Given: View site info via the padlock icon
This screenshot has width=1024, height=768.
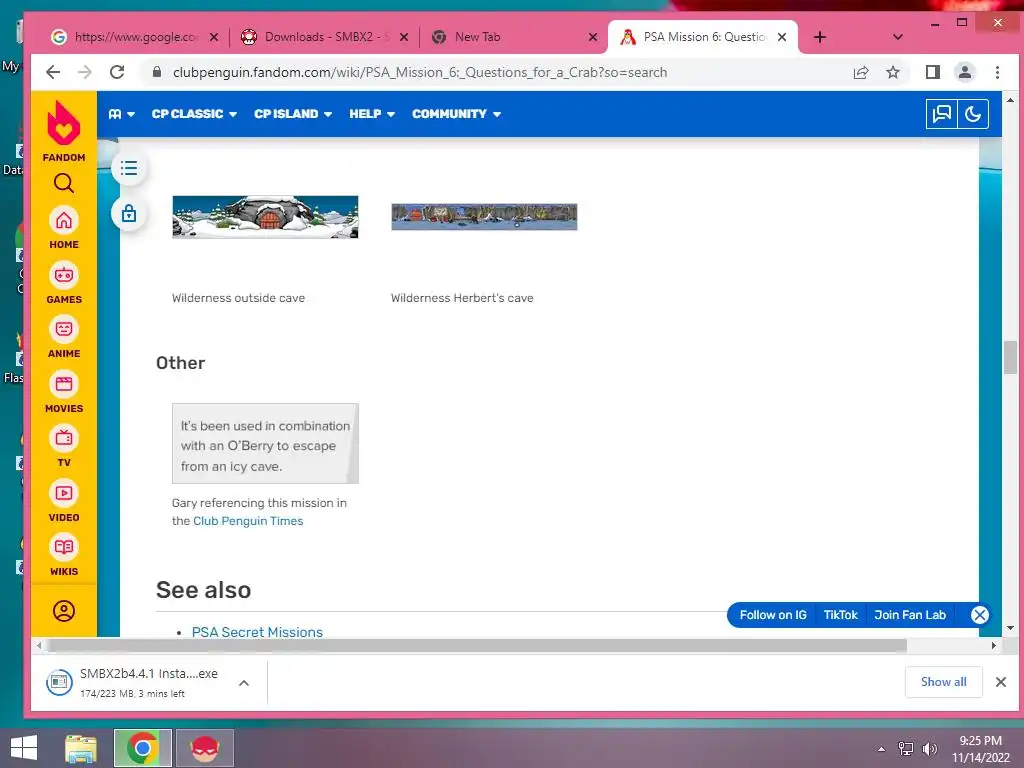Looking at the screenshot, I should [x=157, y=72].
